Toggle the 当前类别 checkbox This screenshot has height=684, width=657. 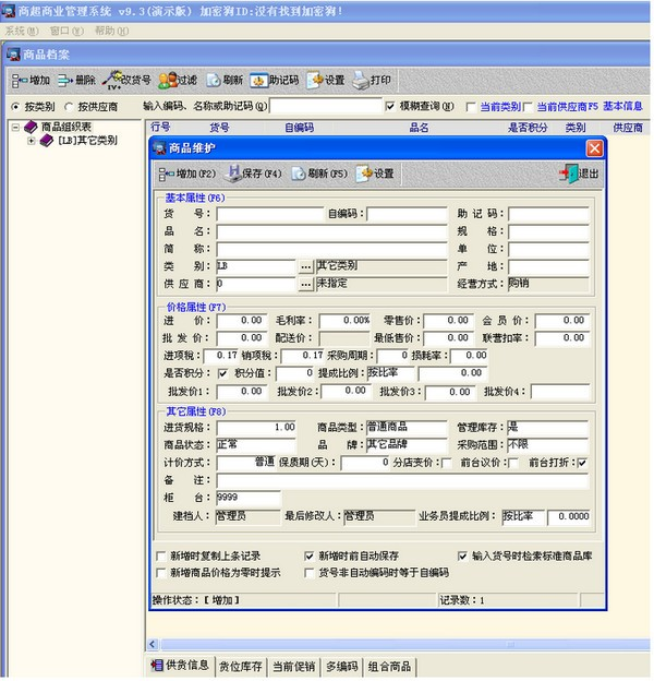click(x=471, y=107)
